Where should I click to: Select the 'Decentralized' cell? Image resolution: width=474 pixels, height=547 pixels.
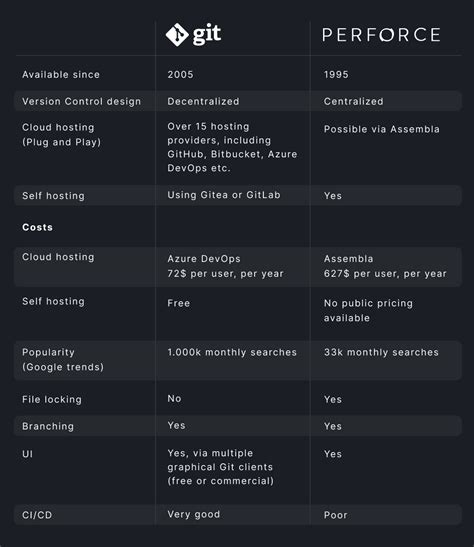pos(203,102)
